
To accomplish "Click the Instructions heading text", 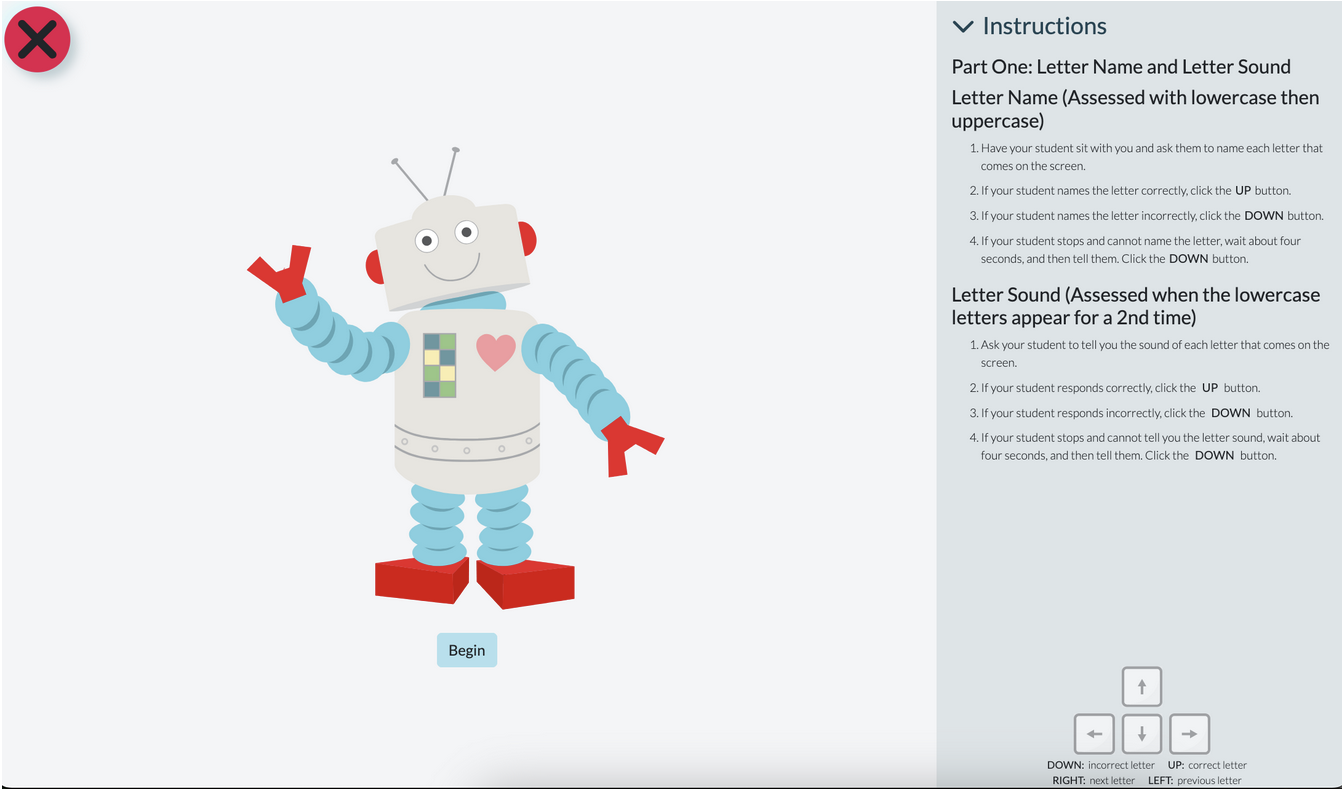I will (1045, 26).
